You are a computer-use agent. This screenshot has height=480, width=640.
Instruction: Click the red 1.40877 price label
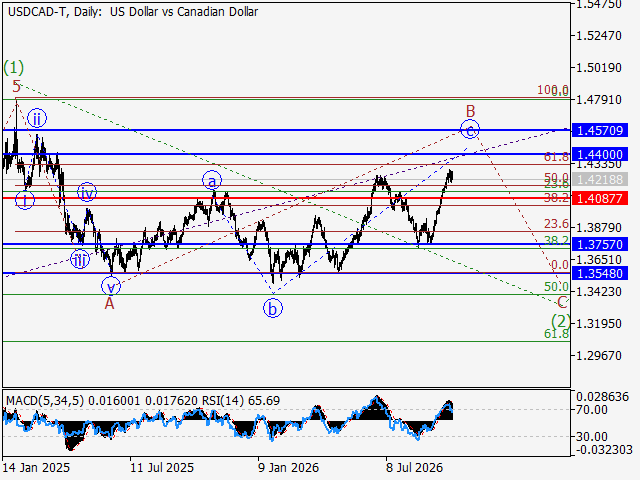[x=600, y=198]
